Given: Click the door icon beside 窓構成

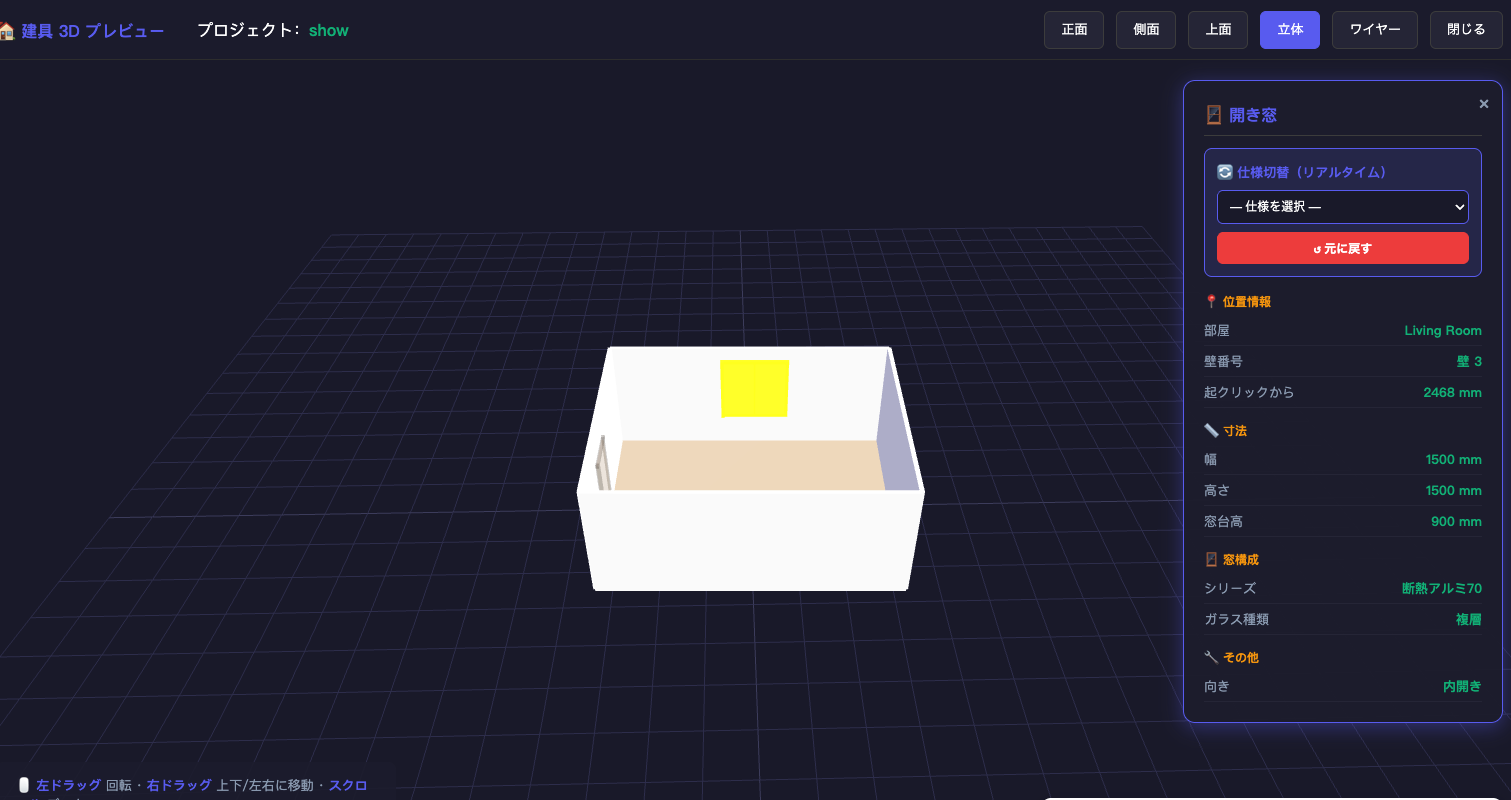Looking at the screenshot, I should pos(1211,560).
